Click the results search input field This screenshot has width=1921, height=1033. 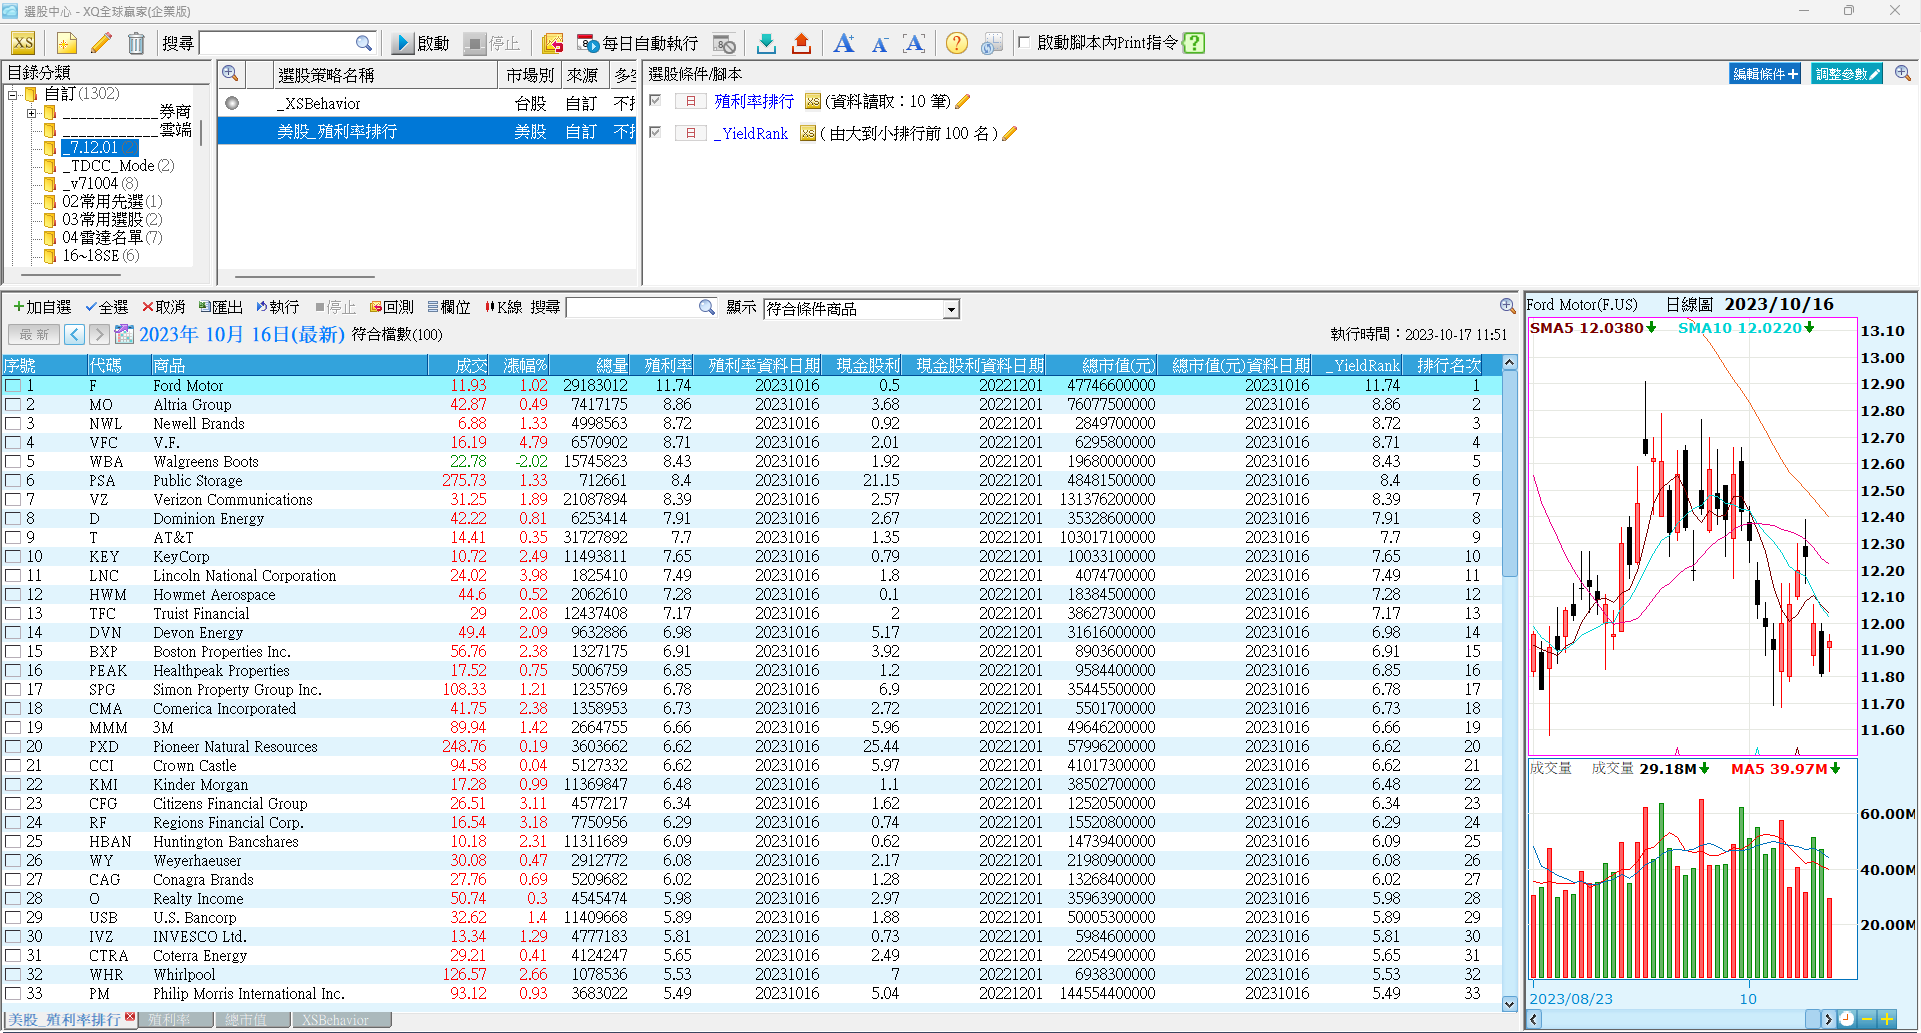pos(632,308)
